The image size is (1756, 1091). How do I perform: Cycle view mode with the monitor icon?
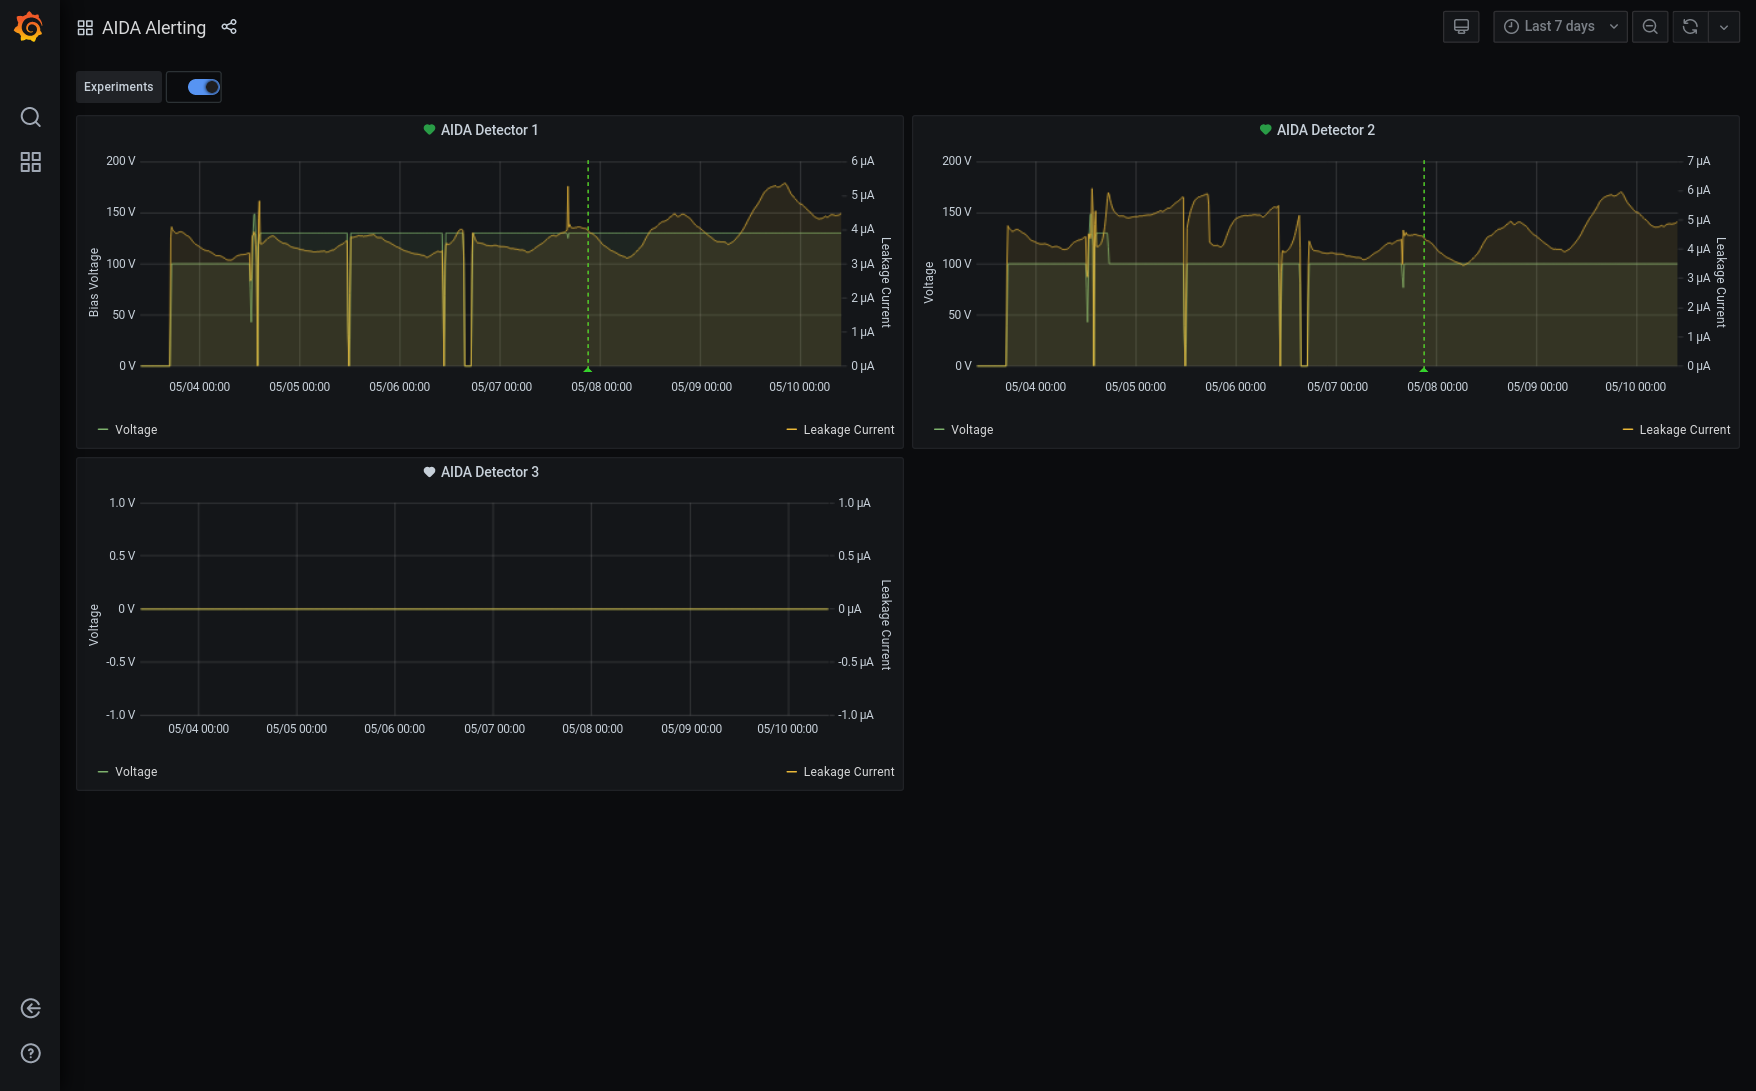[x=1461, y=27]
